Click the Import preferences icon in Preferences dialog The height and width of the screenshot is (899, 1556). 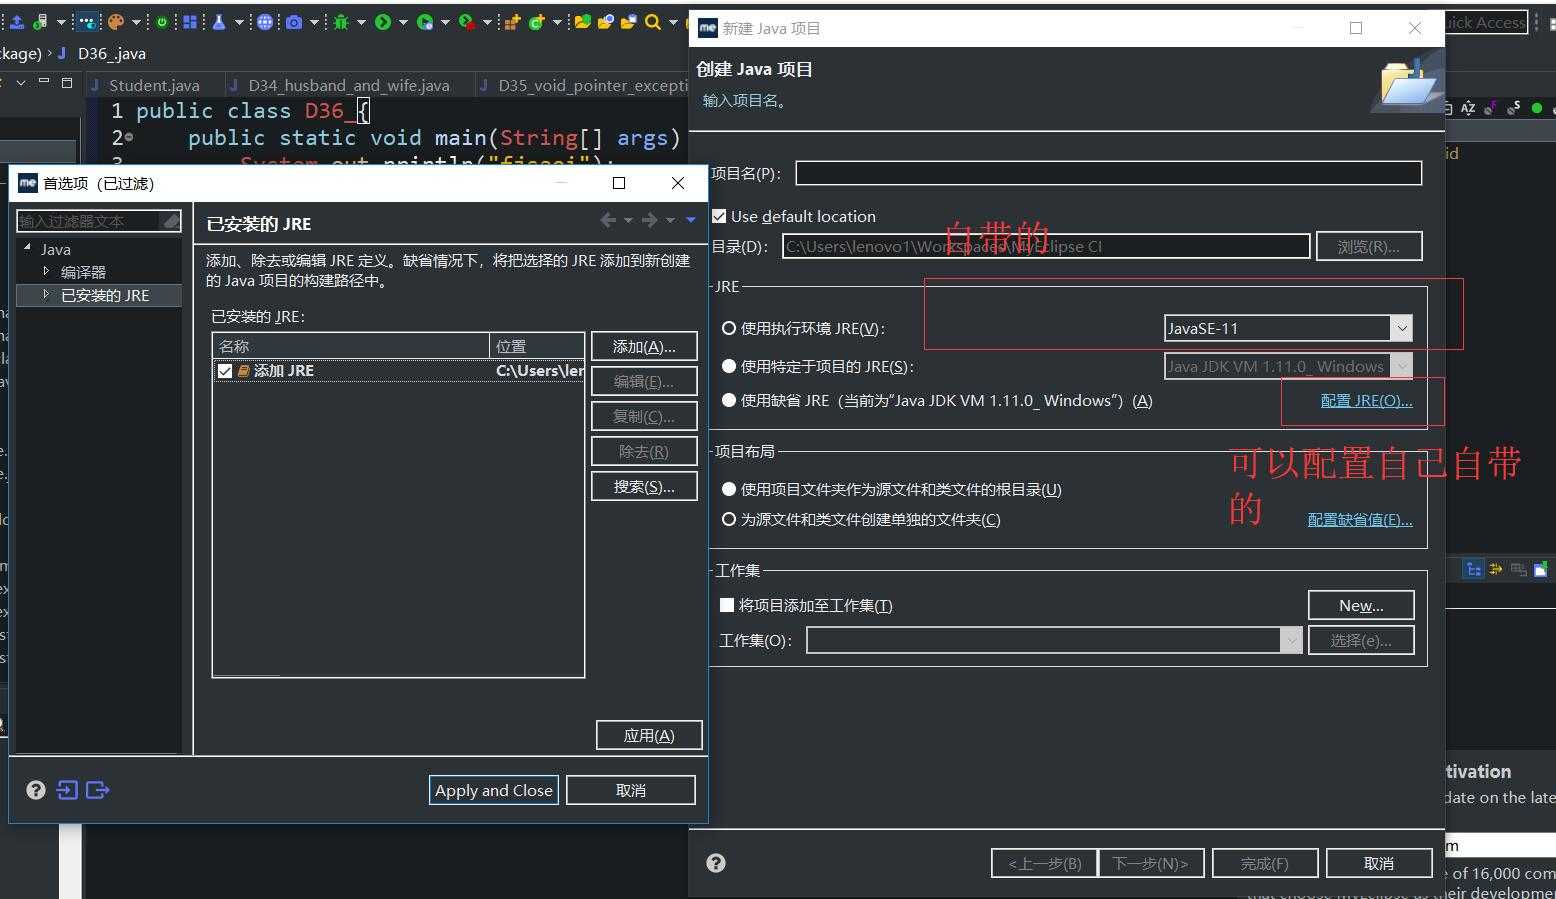point(67,790)
